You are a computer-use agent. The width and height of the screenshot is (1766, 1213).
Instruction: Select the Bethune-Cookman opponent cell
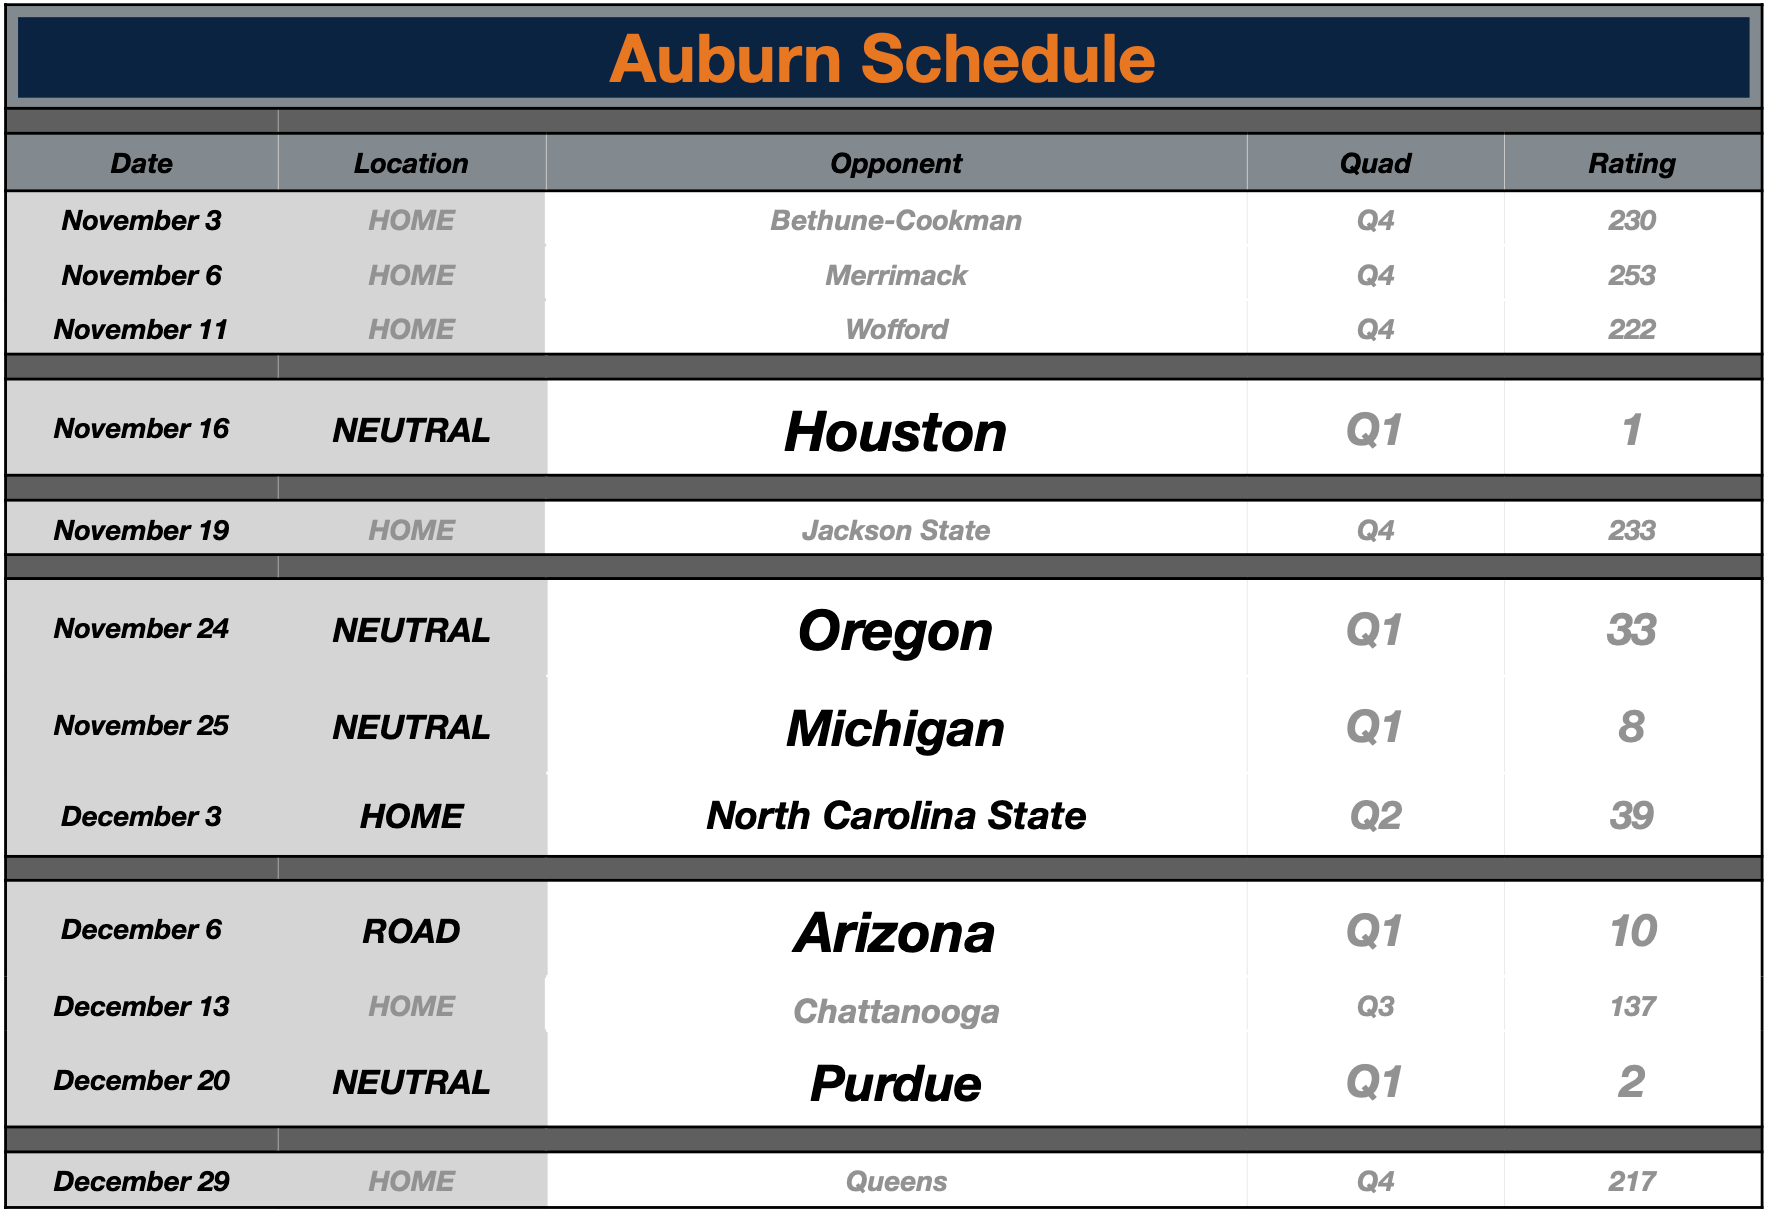click(x=896, y=220)
